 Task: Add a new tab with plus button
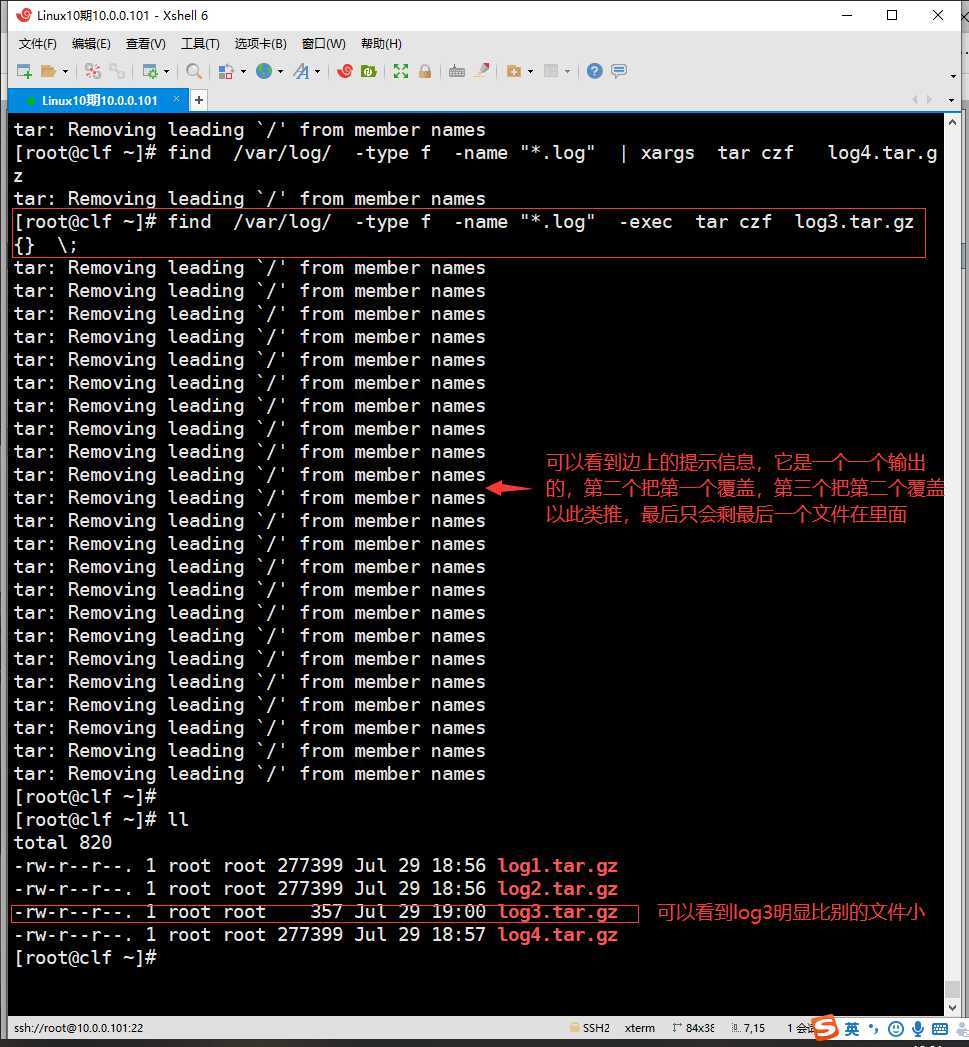click(x=198, y=100)
